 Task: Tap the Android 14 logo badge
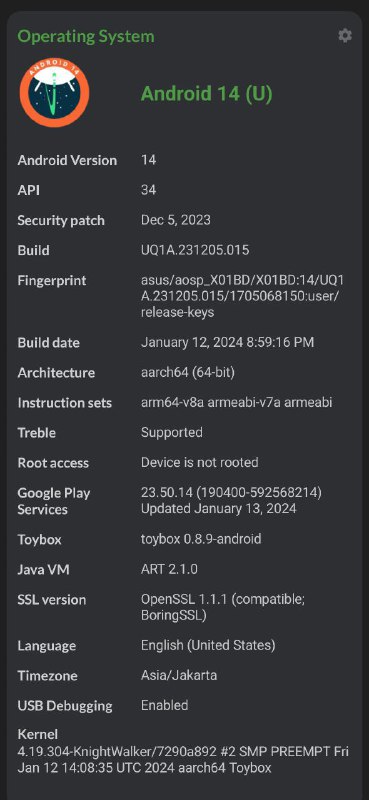pos(55,92)
